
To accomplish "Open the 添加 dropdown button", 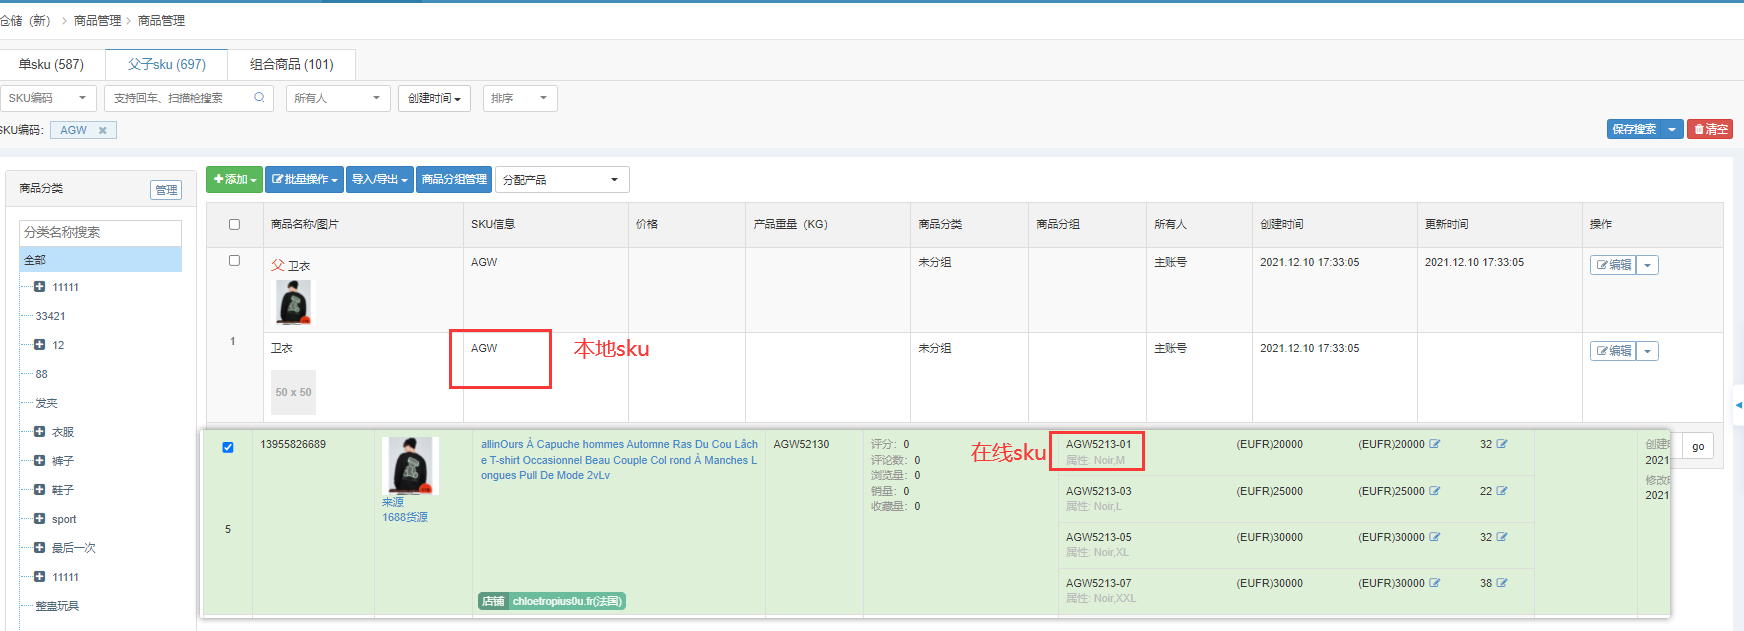I will [234, 180].
